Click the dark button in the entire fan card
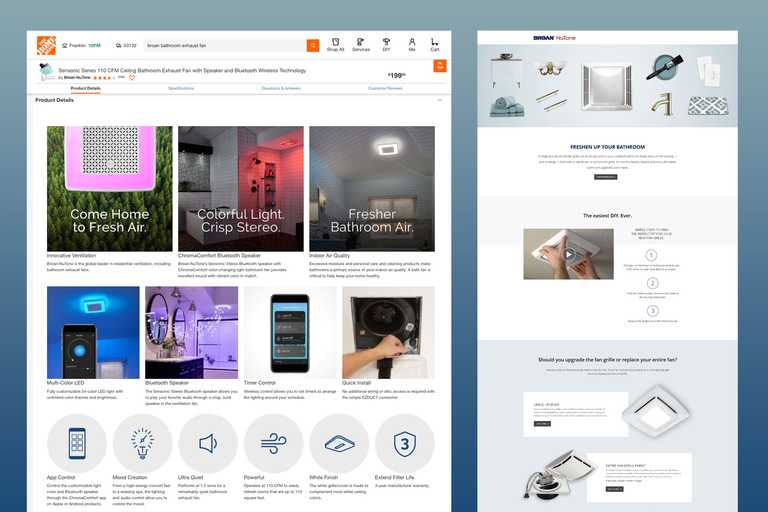768x512 pixels. pyautogui.click(x=614, y=489)
